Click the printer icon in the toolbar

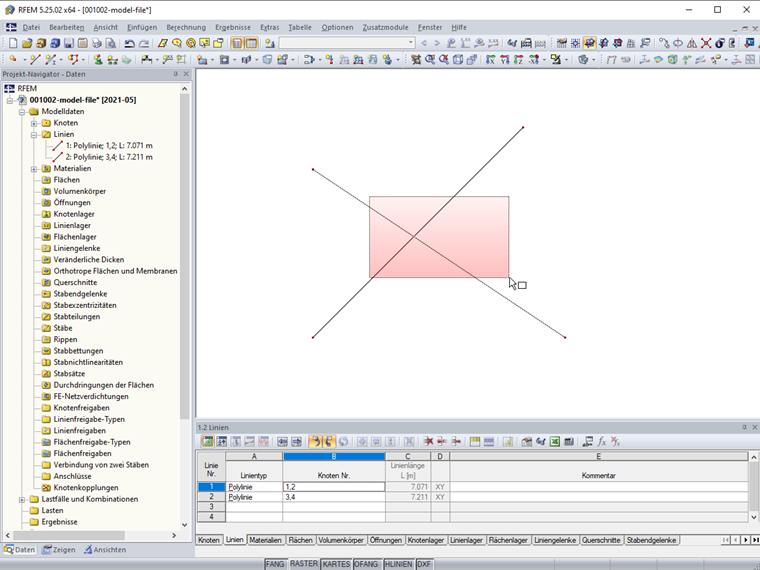tap(97, 43)
